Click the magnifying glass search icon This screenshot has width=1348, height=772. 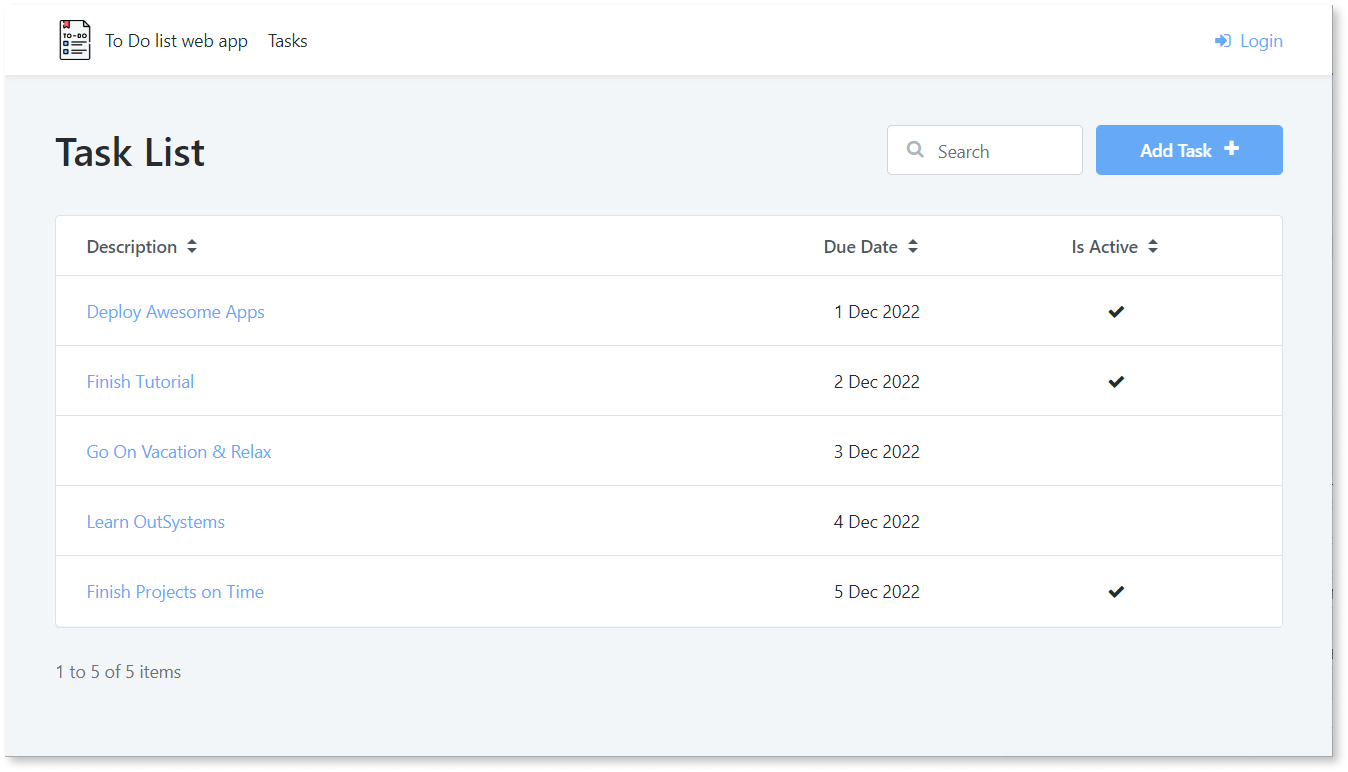click(x=915, y=149)
